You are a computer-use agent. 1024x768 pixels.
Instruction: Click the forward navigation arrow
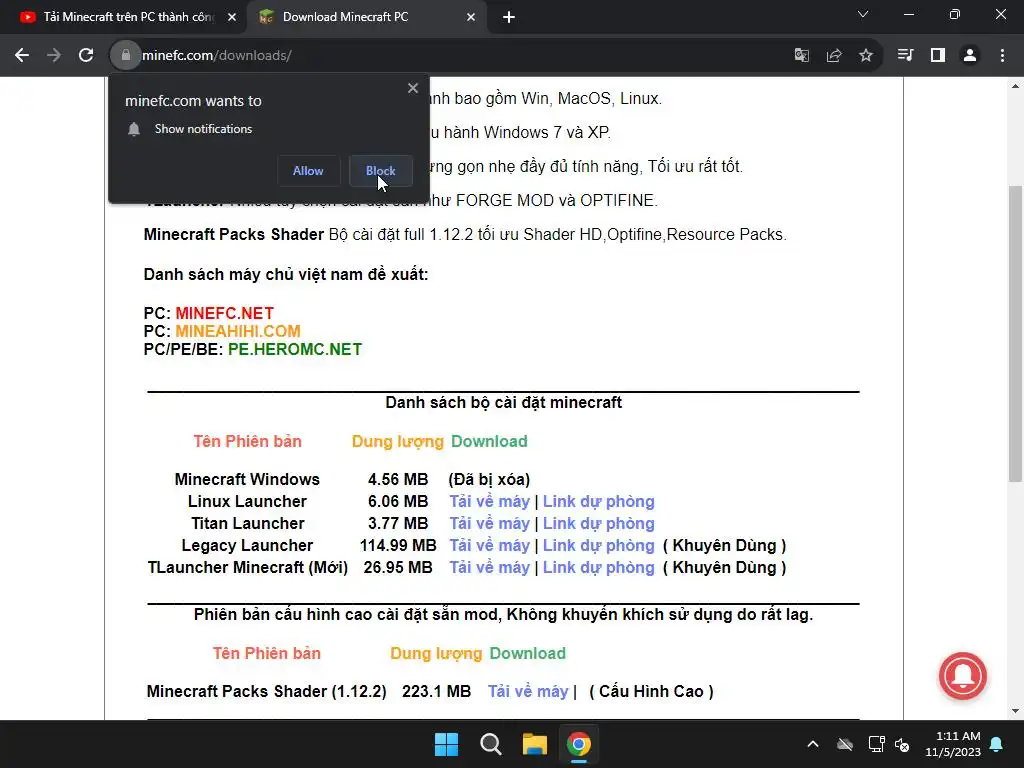[x=54, y=56]
